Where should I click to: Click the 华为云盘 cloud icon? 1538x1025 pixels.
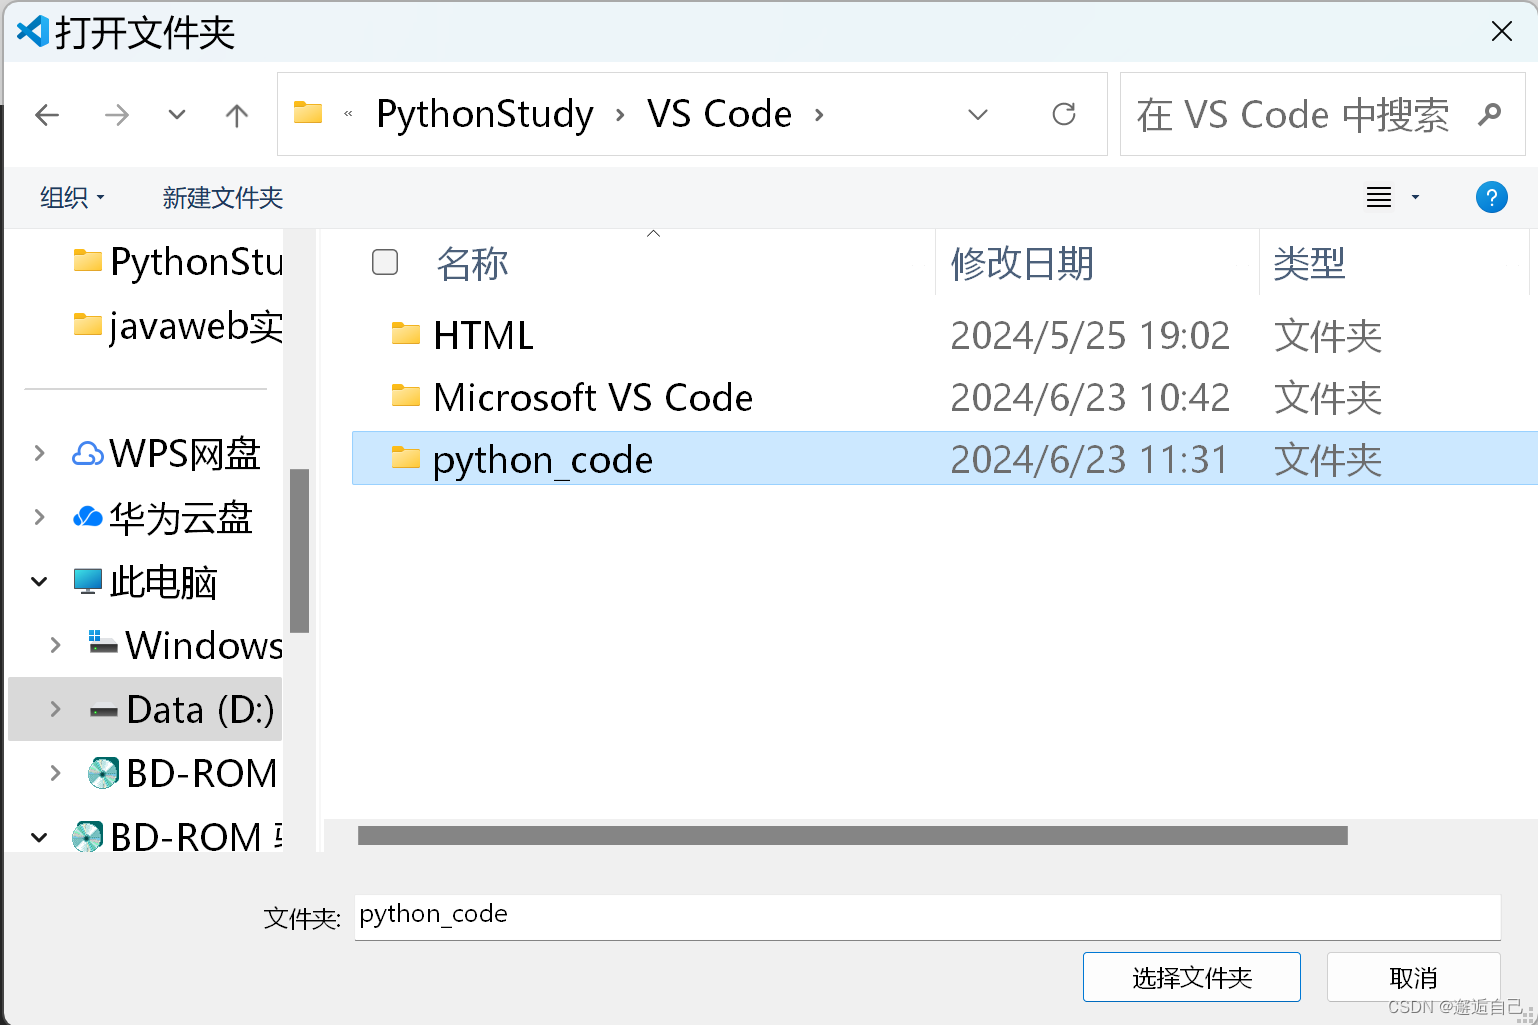[88, 517]
